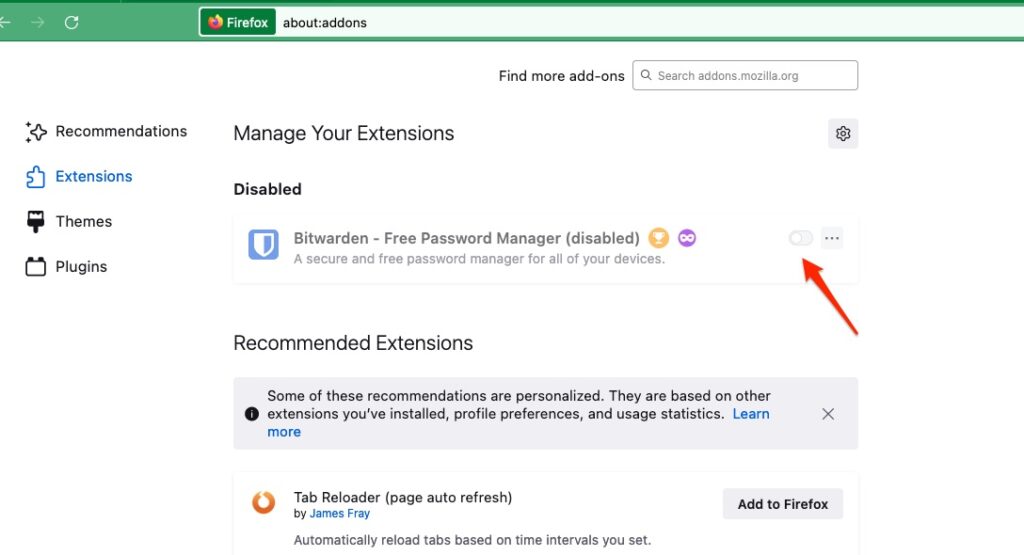Click the Bitwarden shield icon
Image resolution: width=1024 pixels, height=555 pixels.
[264, 243]
